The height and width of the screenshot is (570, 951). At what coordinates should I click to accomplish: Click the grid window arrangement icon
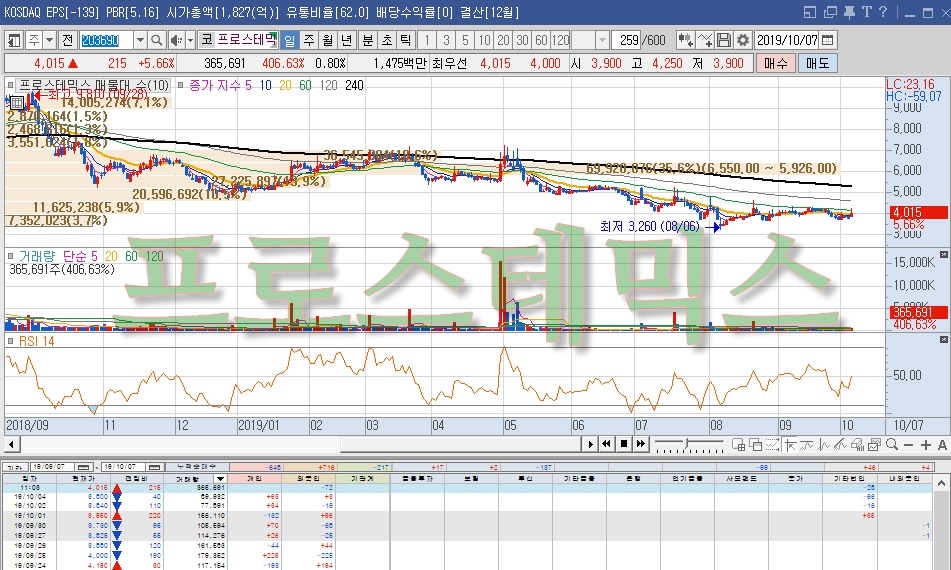tap(738, 445)
